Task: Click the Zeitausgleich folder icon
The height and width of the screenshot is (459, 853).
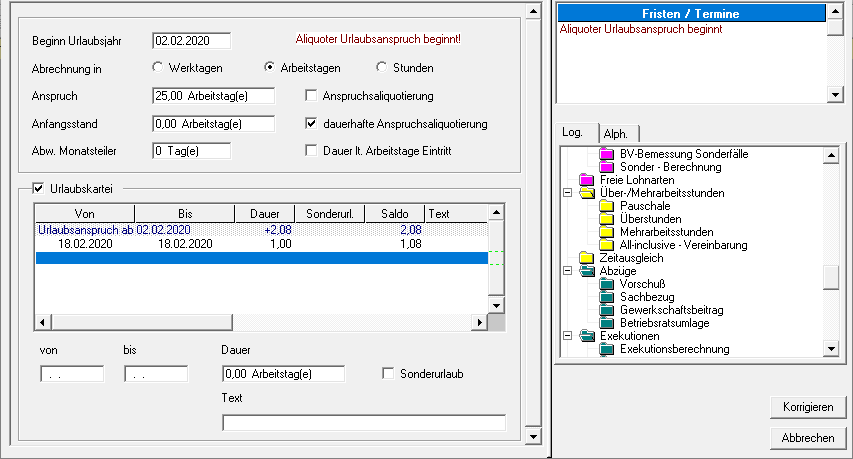Action: point(587,258)
